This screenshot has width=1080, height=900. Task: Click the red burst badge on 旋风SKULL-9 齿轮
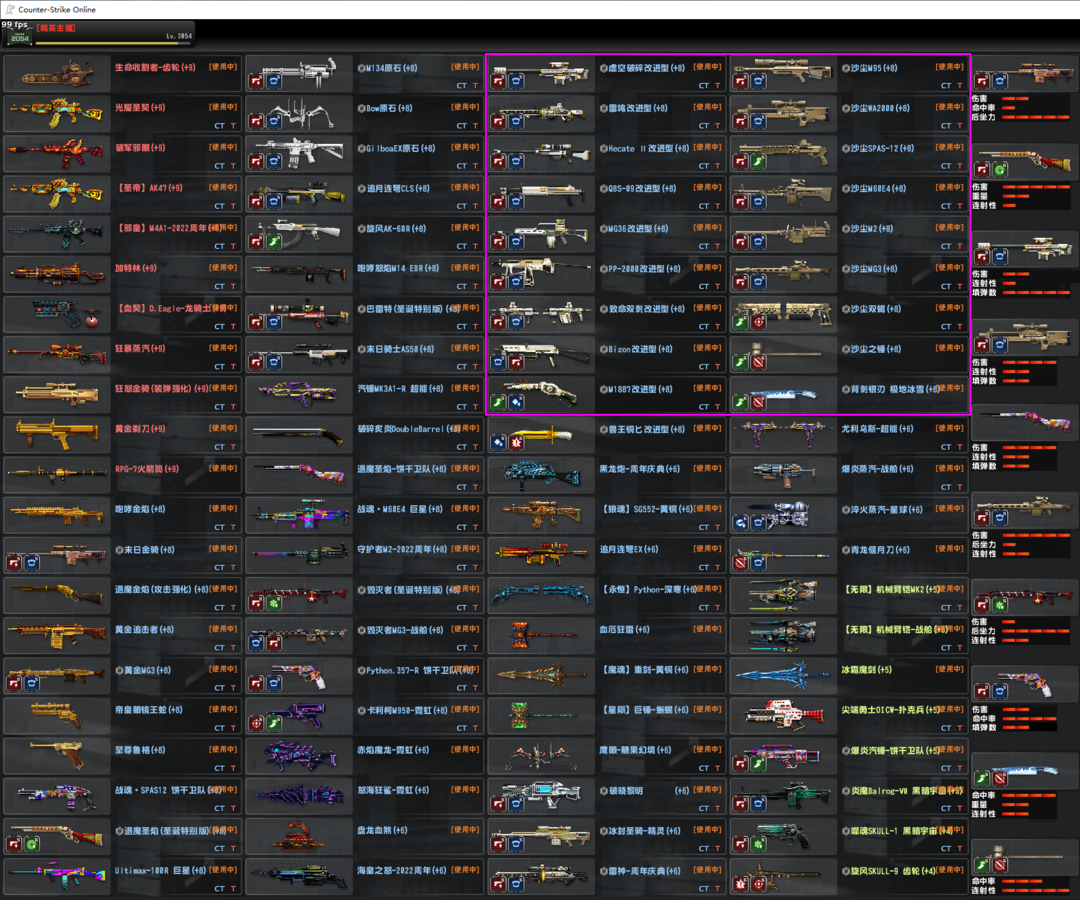click(x=740, y=884)
